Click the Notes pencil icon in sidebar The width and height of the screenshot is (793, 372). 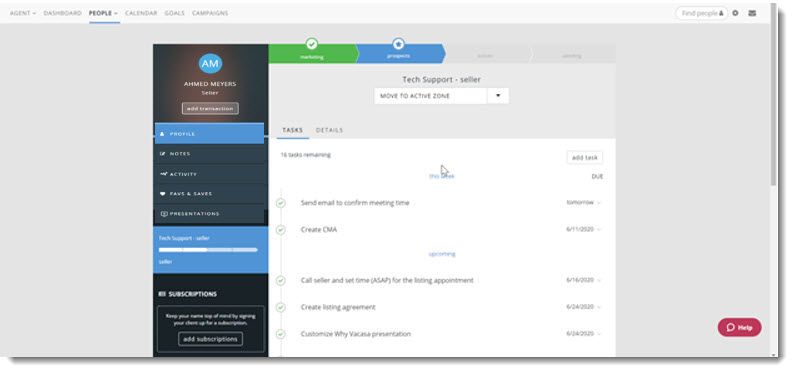[x=162, y=154]
